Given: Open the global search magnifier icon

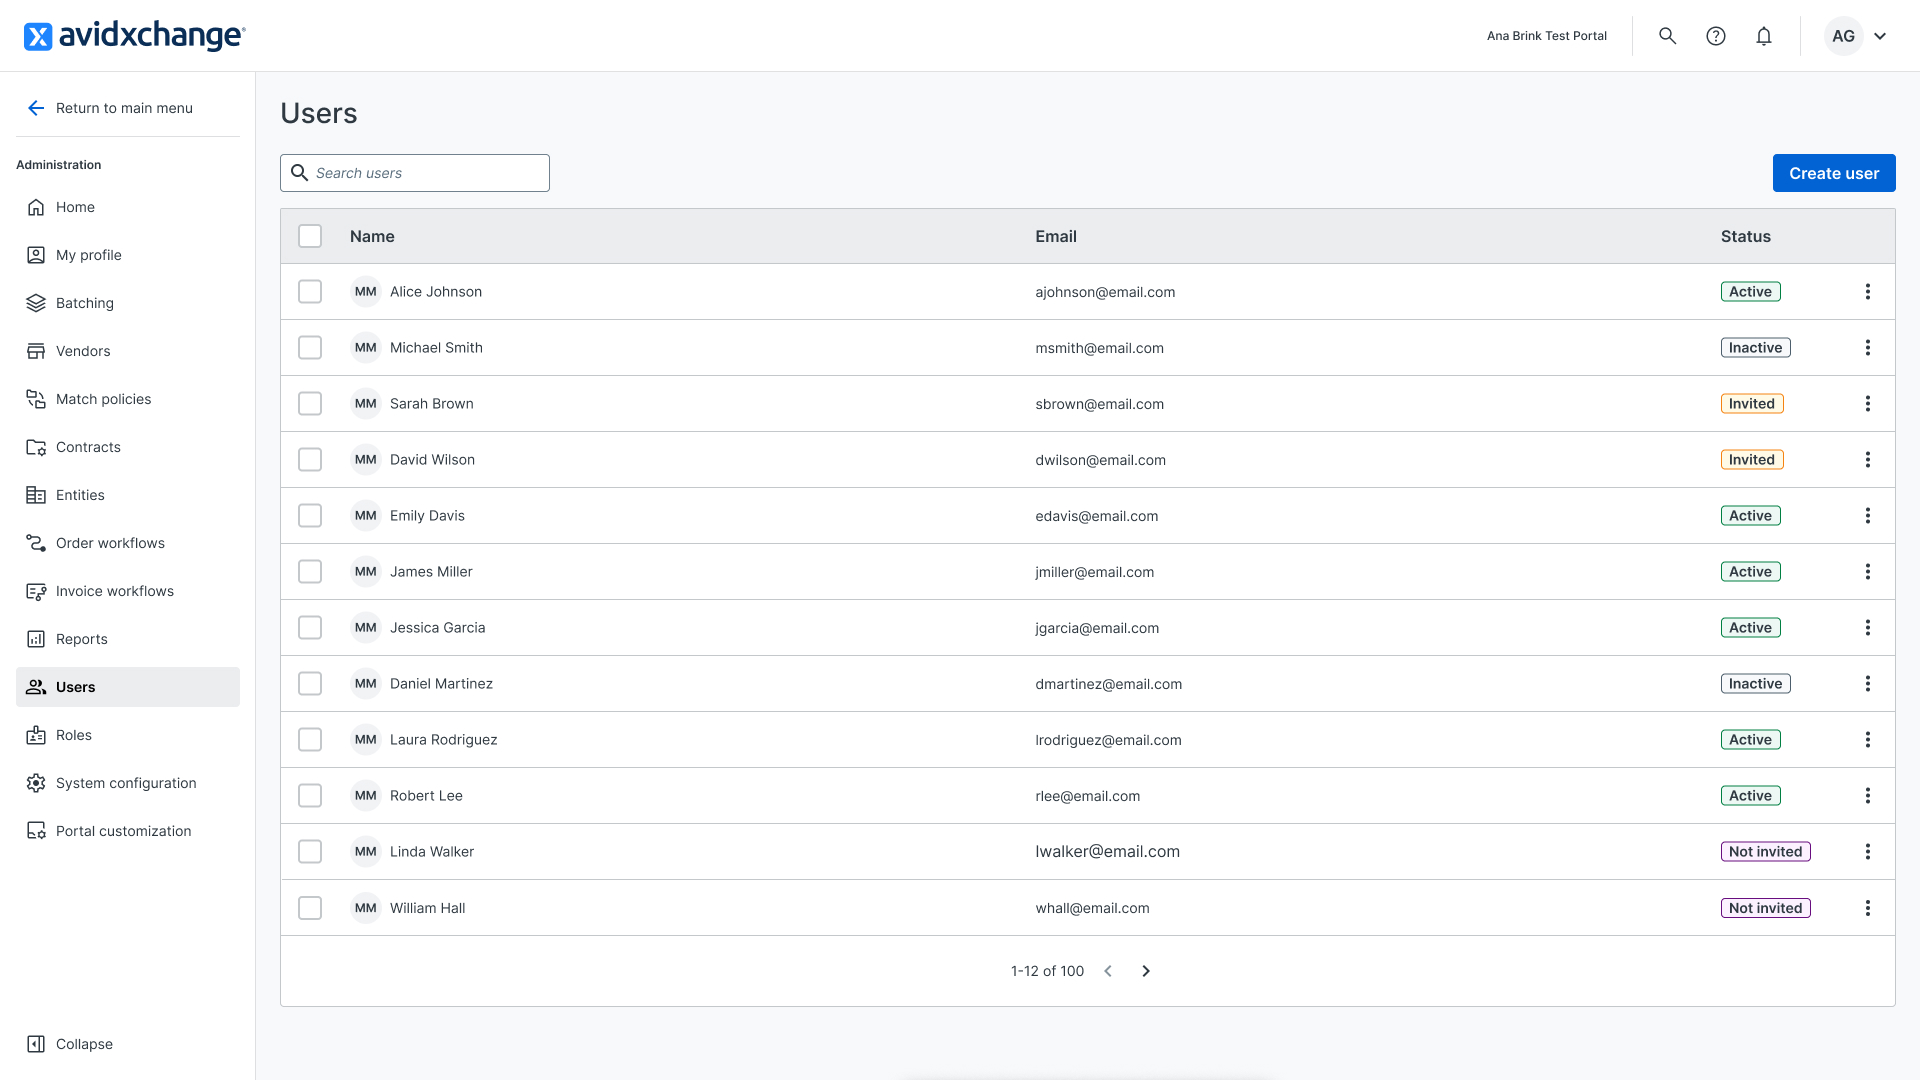Looking at the screenshot, I should [1667, 36].
